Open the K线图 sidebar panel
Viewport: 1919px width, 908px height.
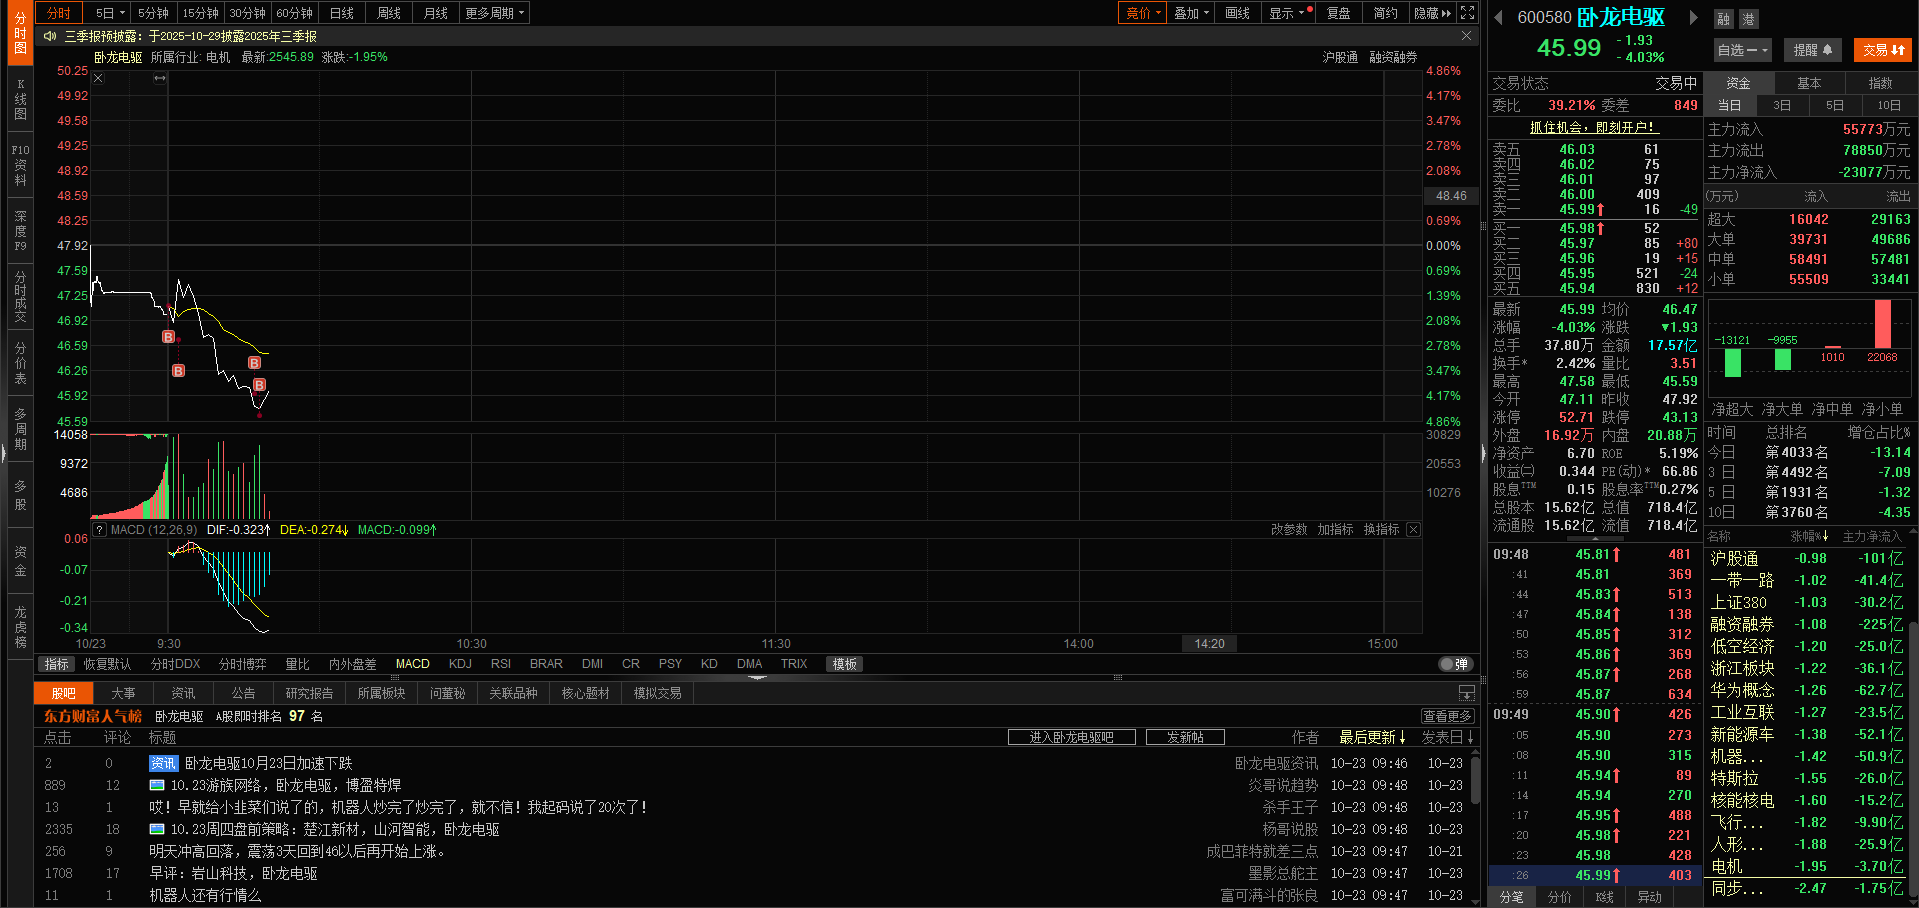[x=20, y=99]
